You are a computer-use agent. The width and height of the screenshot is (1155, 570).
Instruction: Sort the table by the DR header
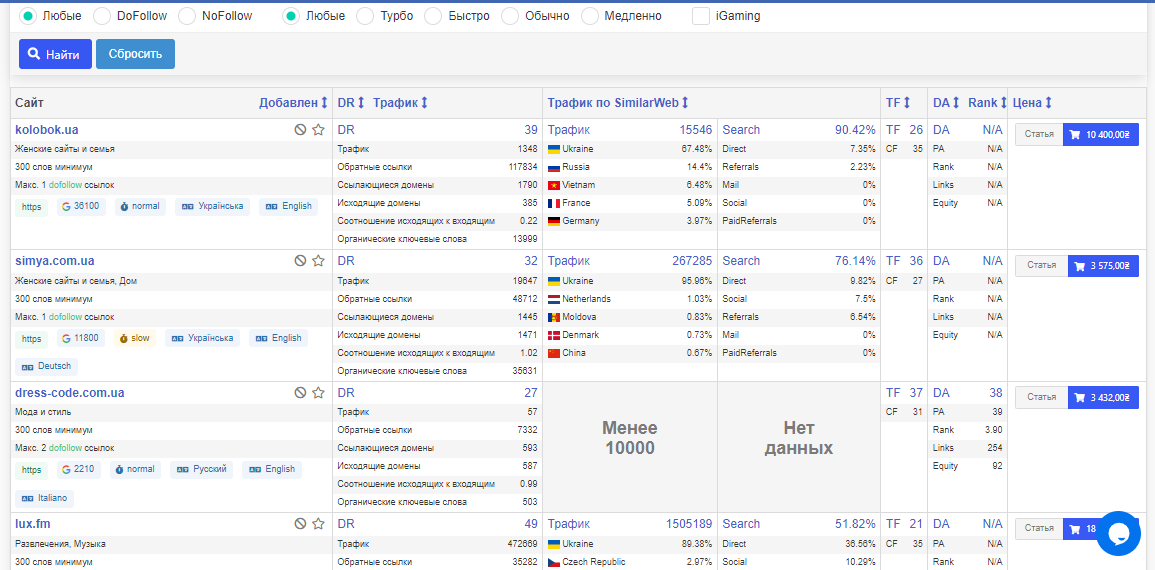click(x=351, y=103)
